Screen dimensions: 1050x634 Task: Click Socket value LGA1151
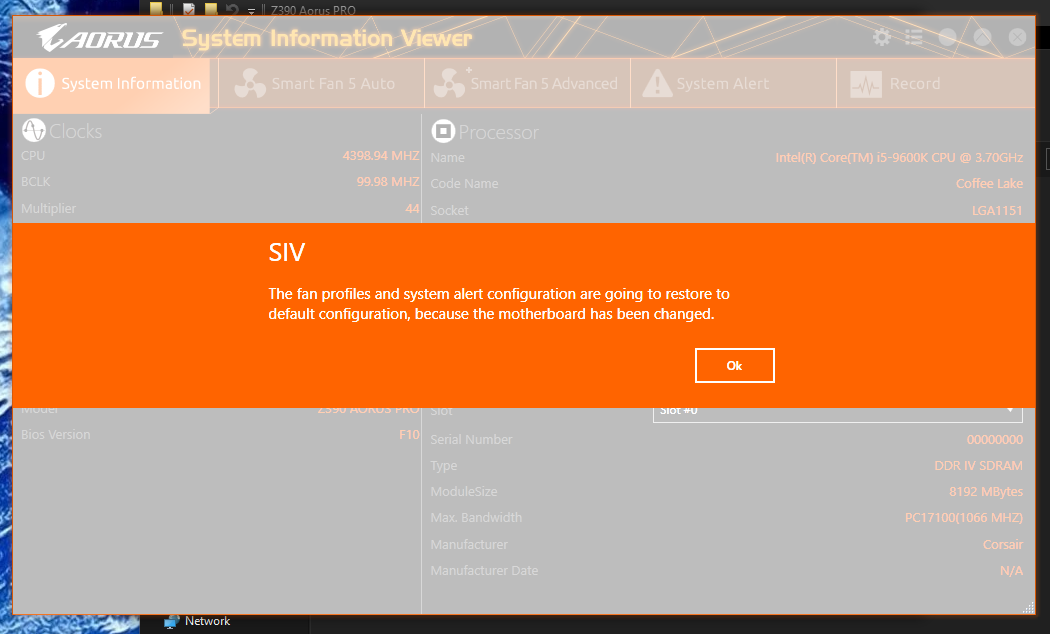(997, 210)
